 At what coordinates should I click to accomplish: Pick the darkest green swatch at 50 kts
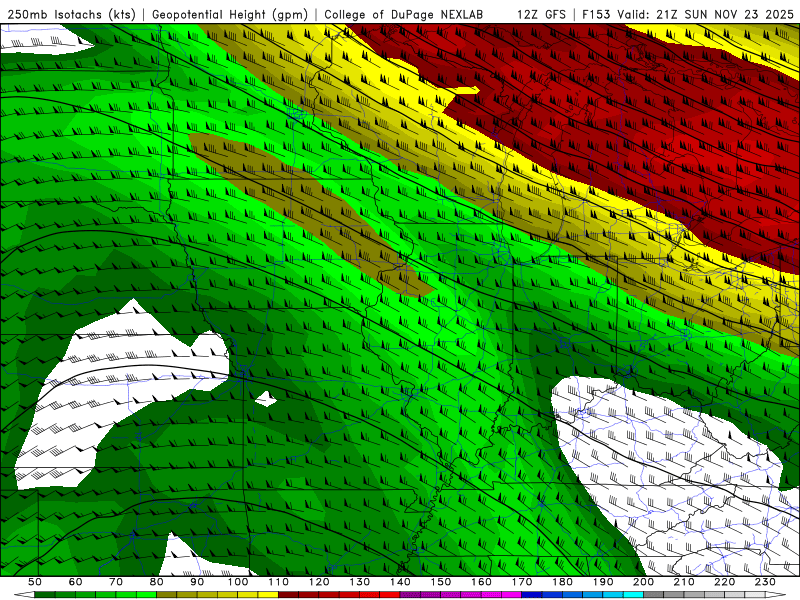pyautogui.click(x=44, y=594)
